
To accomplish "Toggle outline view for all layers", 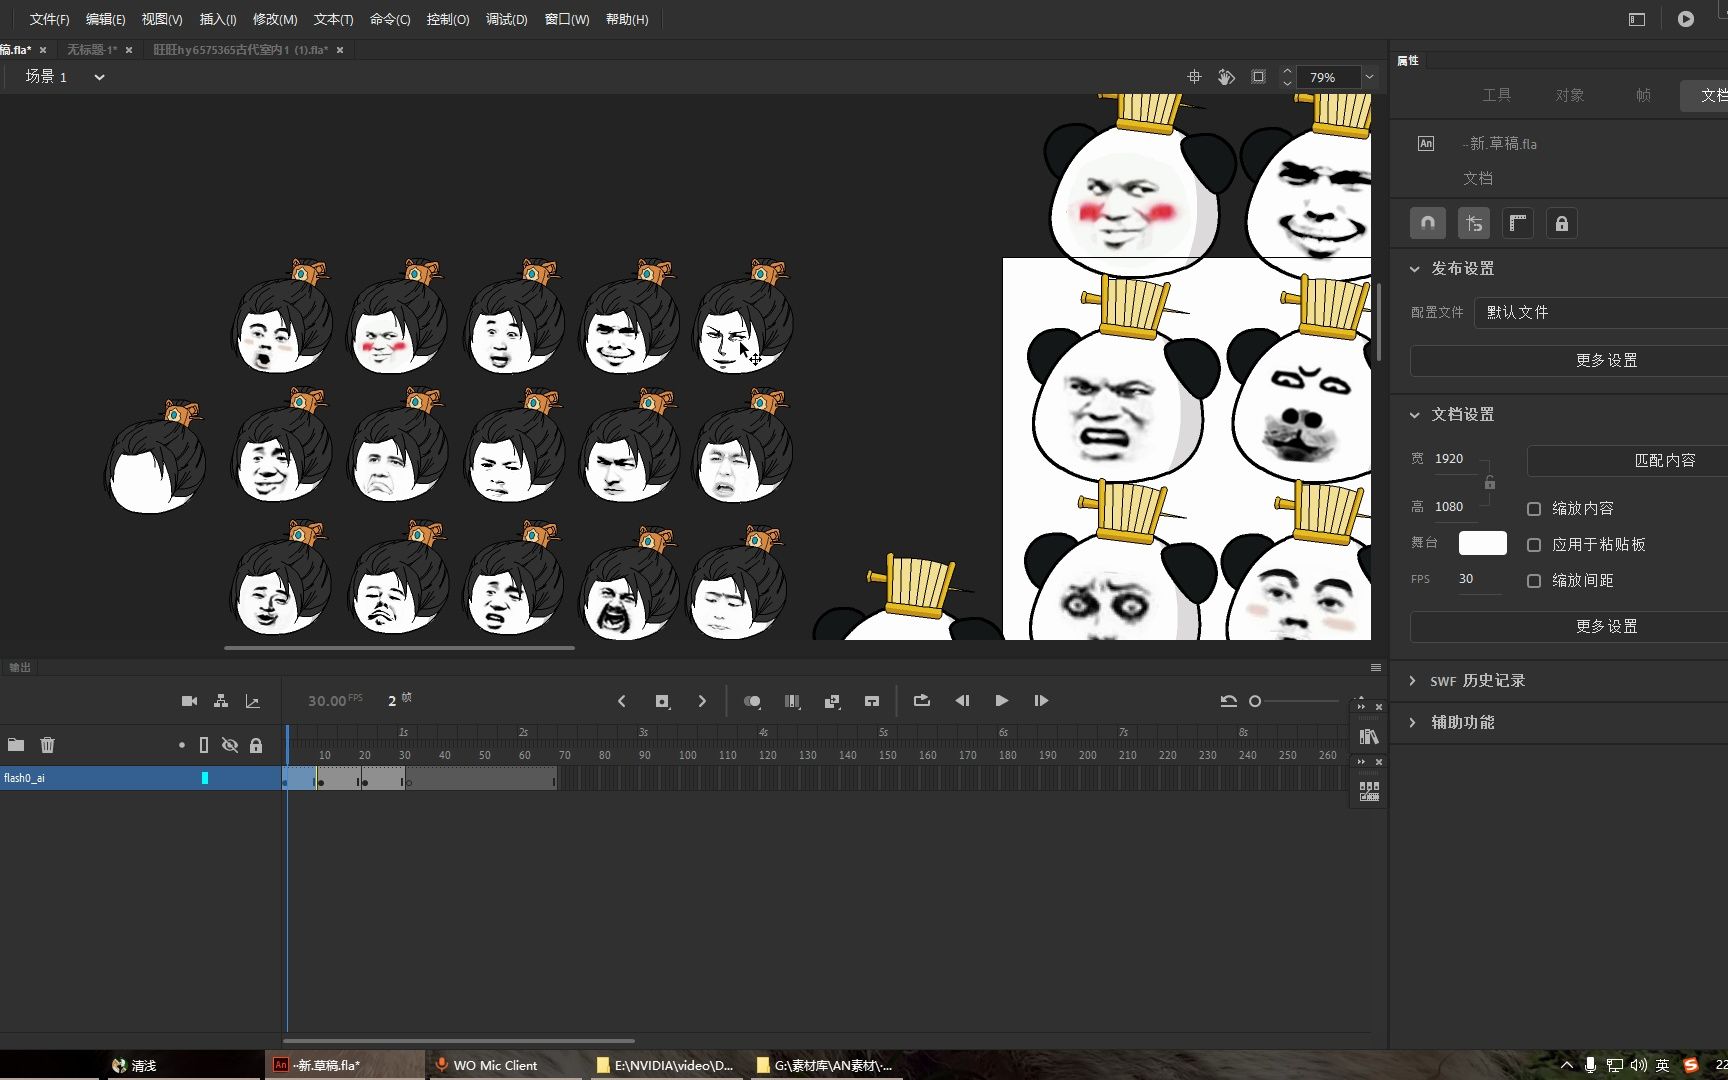I will coord(204,745).
